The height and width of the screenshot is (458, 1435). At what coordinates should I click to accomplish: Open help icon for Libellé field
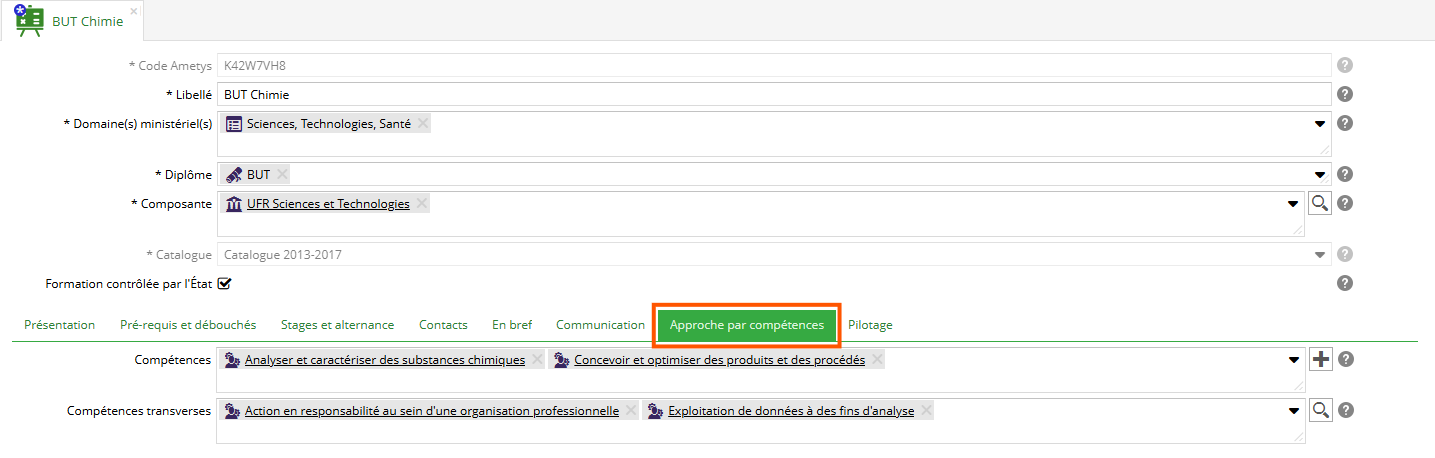point(1345,95)
